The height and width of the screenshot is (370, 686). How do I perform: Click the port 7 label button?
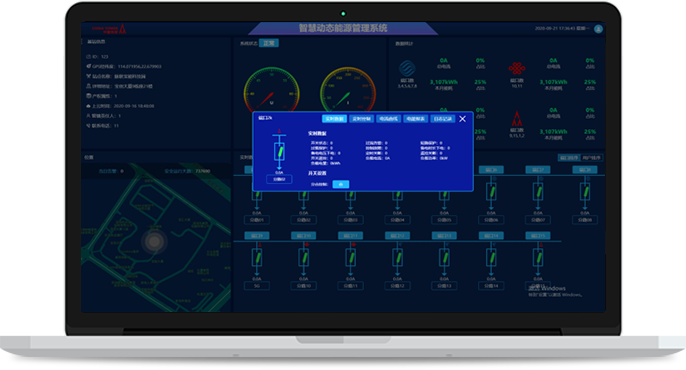[538, 170]
